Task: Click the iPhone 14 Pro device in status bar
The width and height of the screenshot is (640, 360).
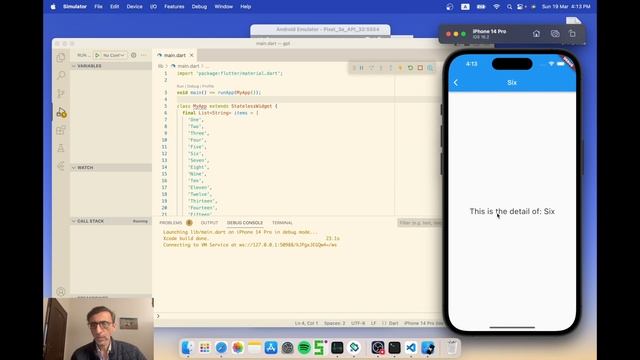Action: point(423,323)
